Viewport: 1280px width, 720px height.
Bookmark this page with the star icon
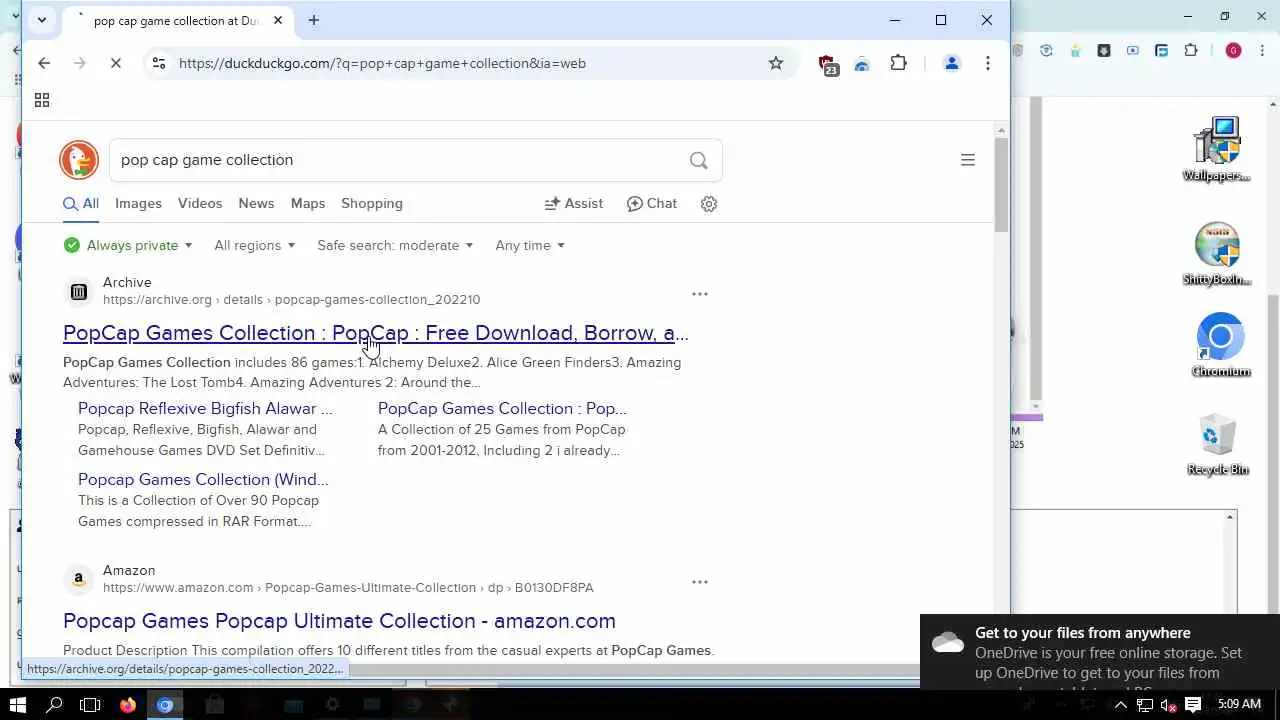[776, 63]
